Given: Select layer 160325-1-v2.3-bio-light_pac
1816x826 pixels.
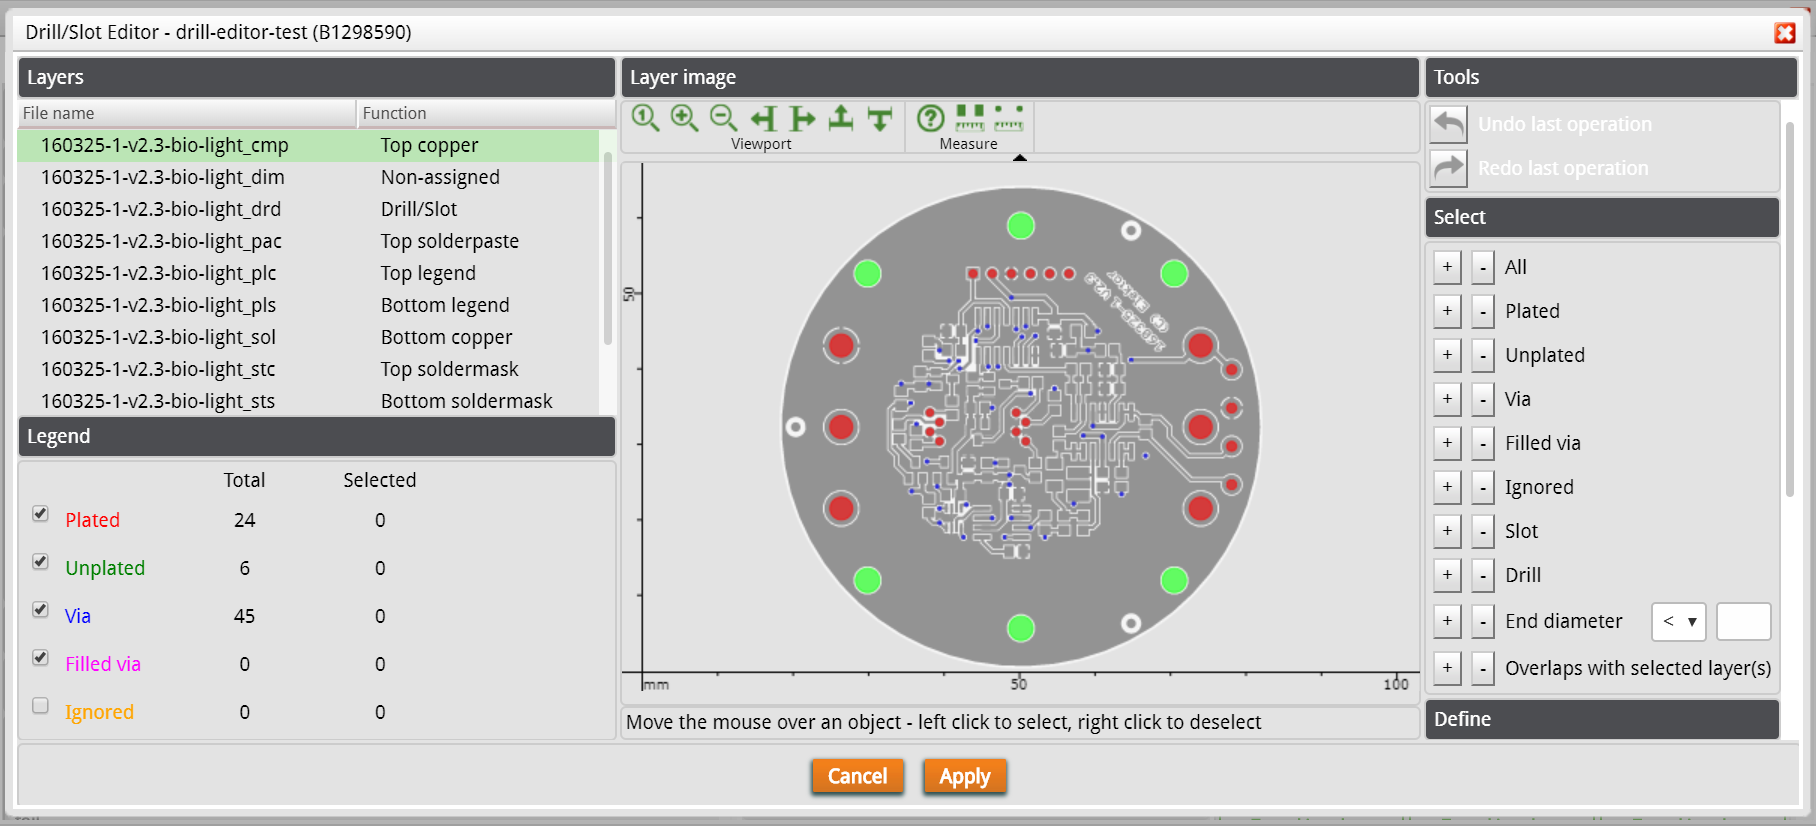Looking at the screenshot, I should coord(308,241).
